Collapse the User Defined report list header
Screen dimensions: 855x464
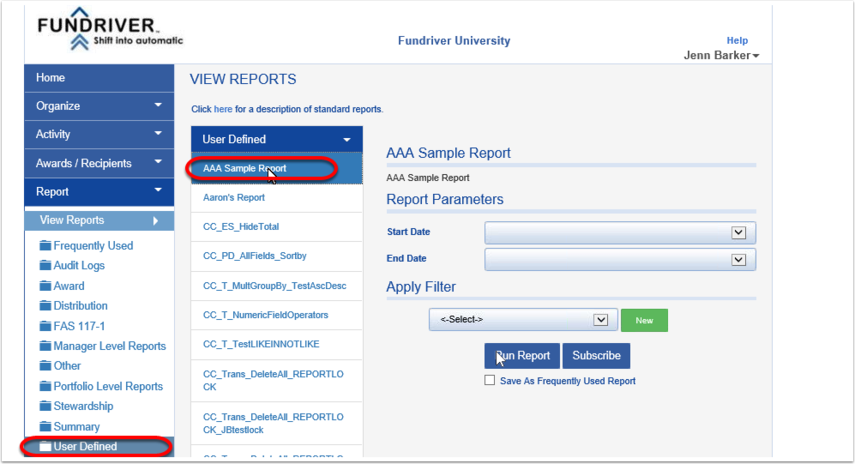[277, 139]
